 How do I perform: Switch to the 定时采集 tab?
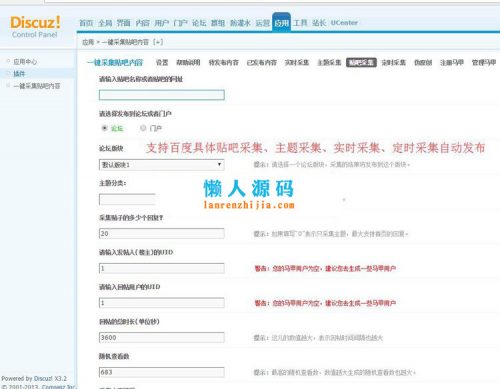tap(394, 62)
